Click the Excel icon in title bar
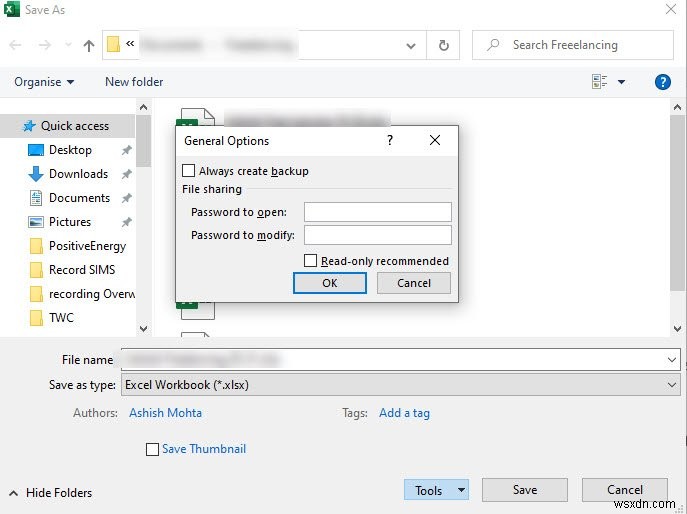Screen dimensions: 687x514 (11, 9)
